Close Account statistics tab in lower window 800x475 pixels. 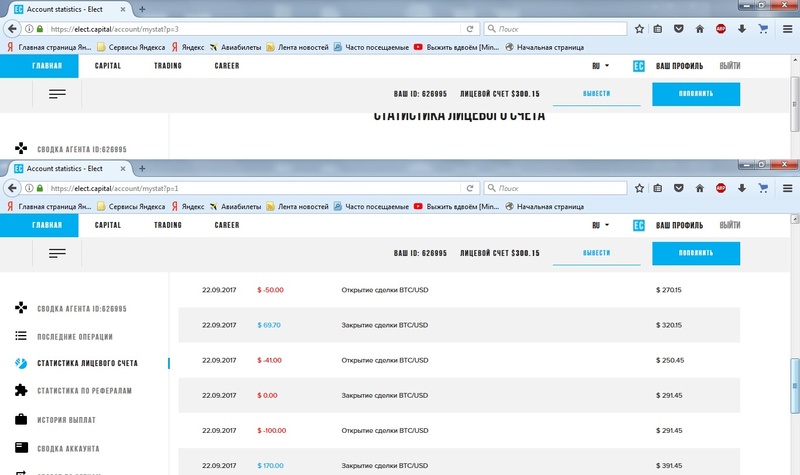(x=122, y=168)
